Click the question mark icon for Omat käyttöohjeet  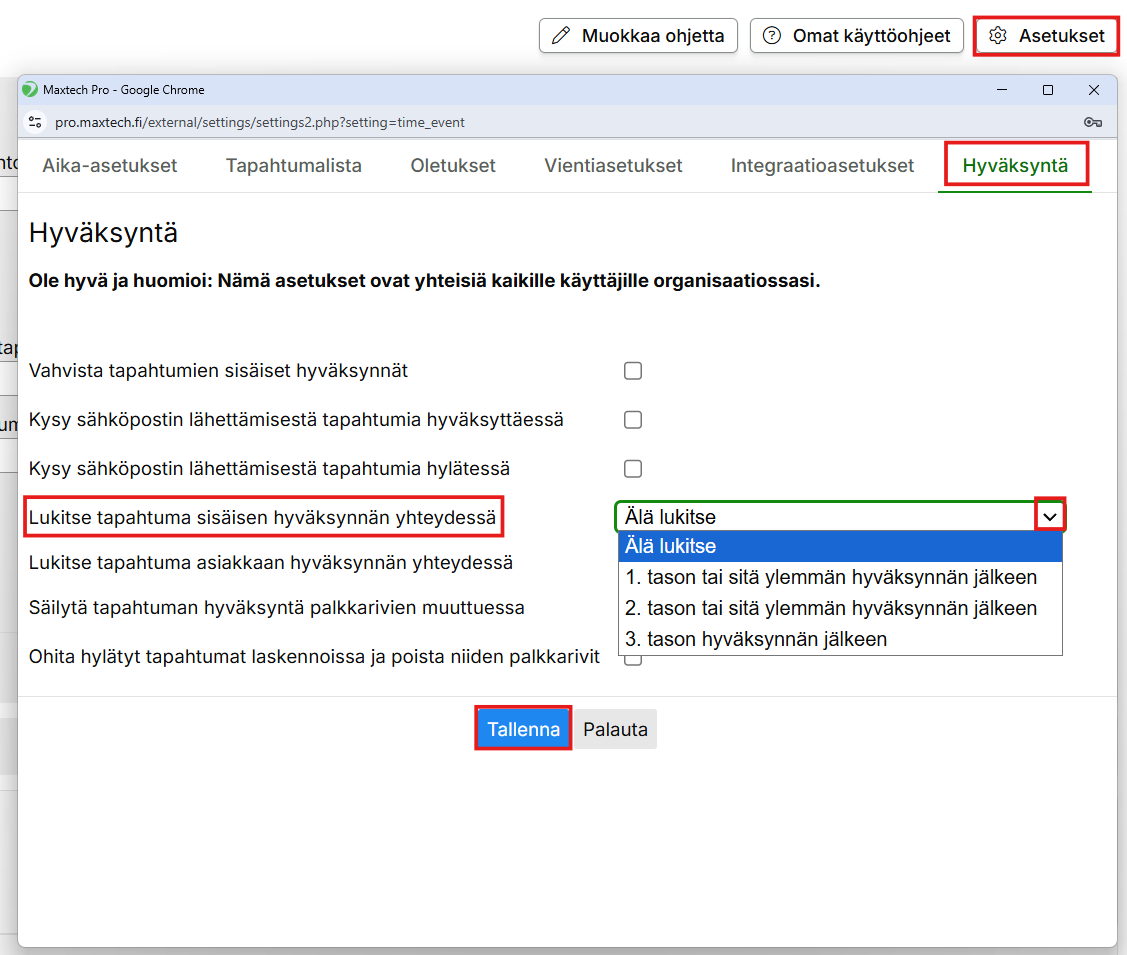pyautogui.click(x=771, y=36)
